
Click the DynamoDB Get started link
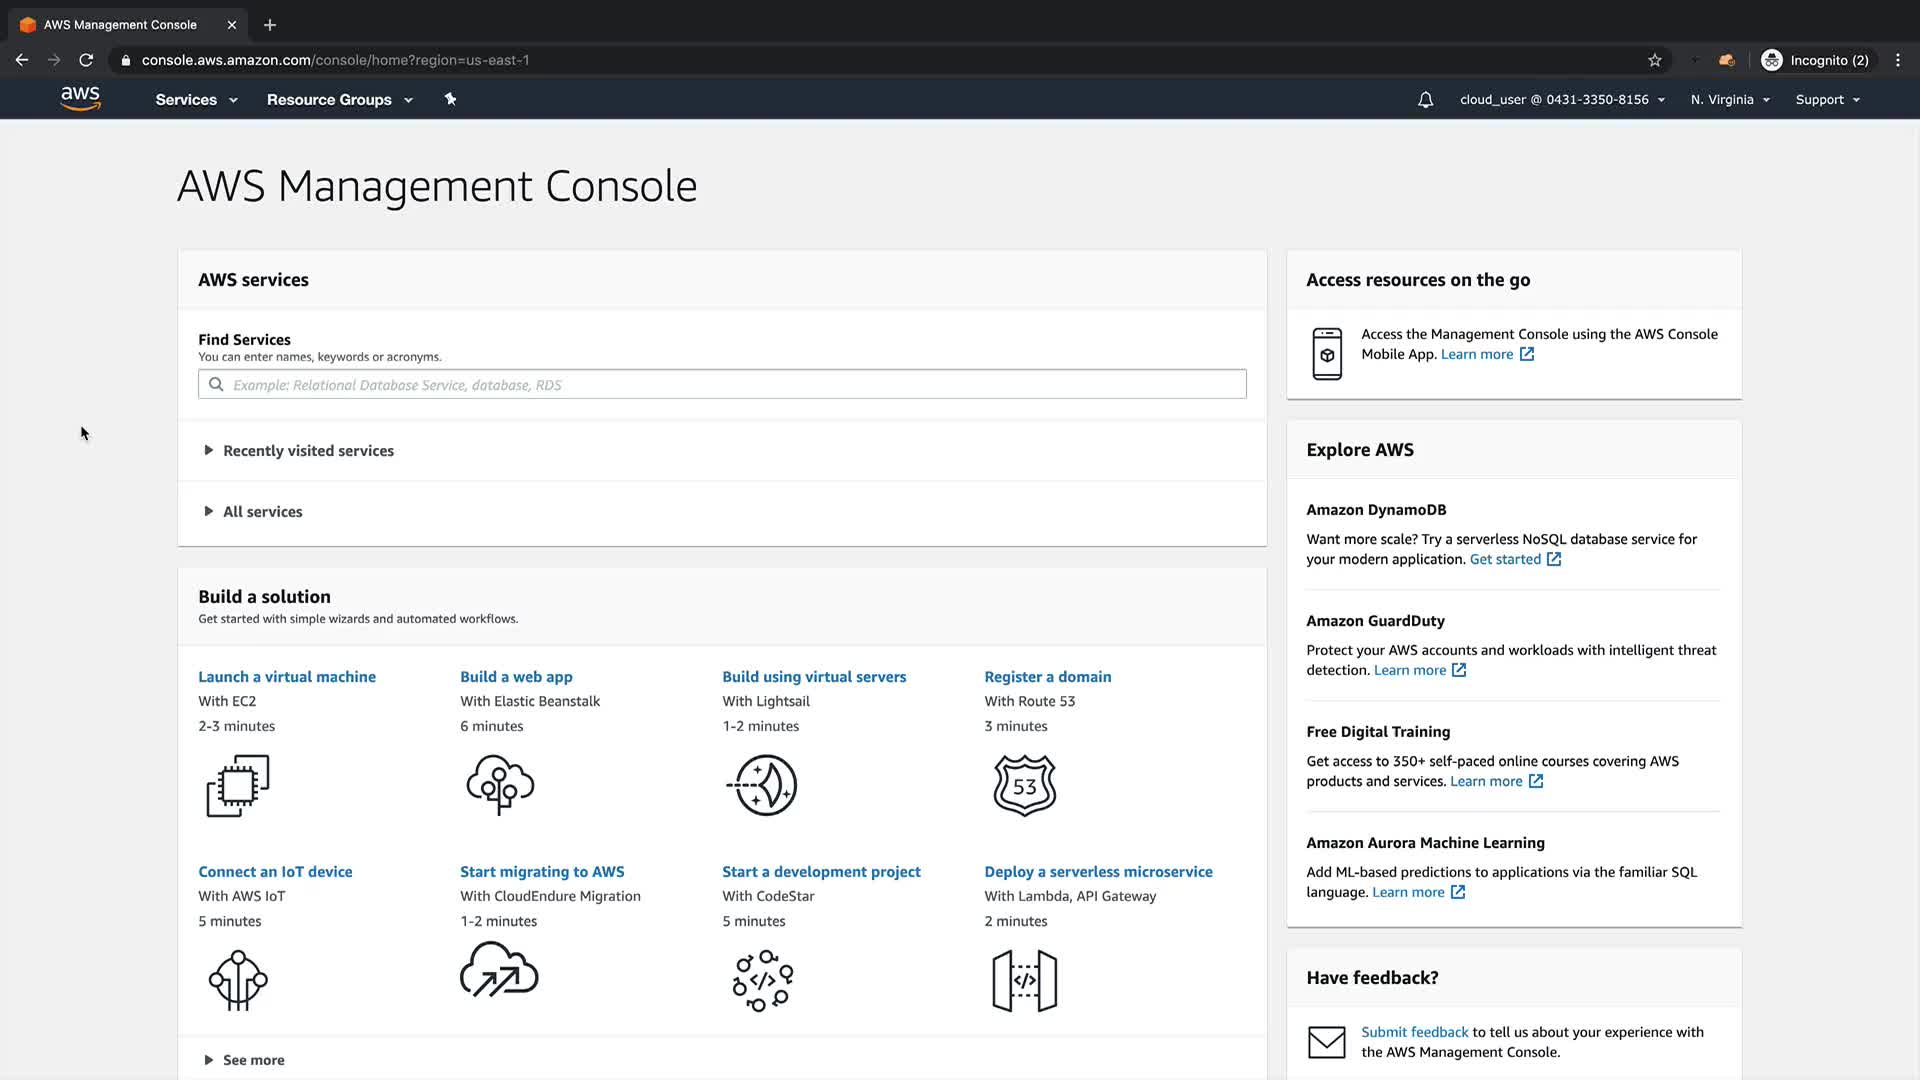pos(1505,560)
